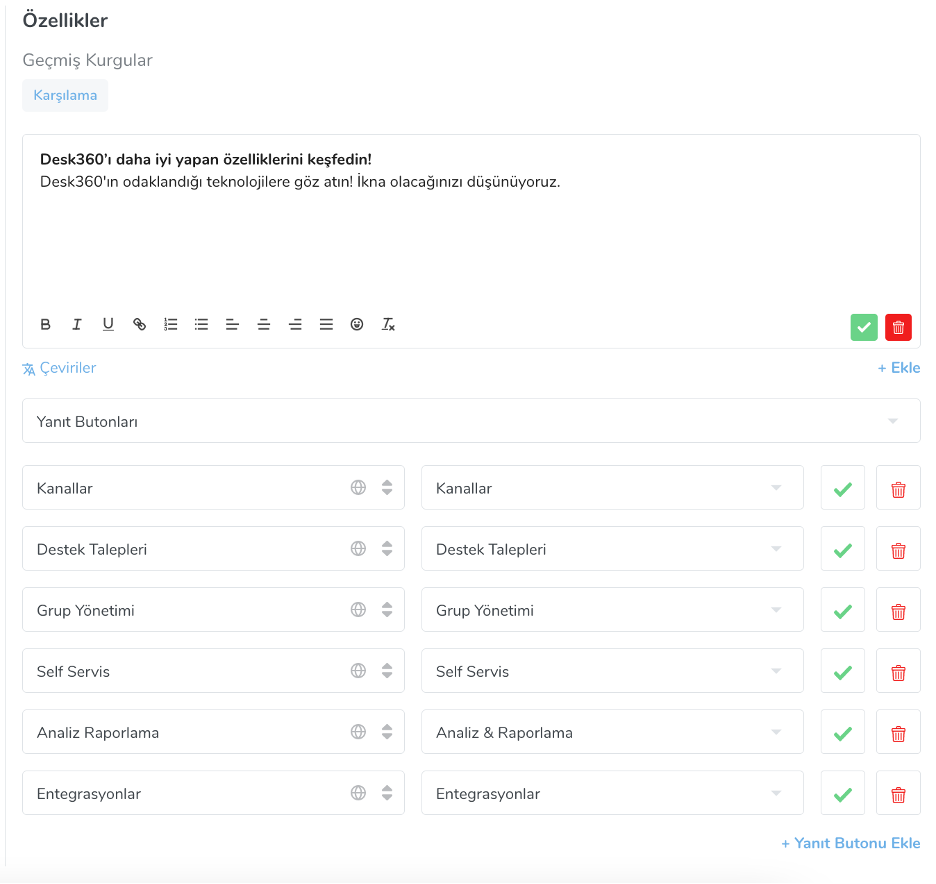Delete message with red trash button
936x884 pixels.
click(898, 327)
